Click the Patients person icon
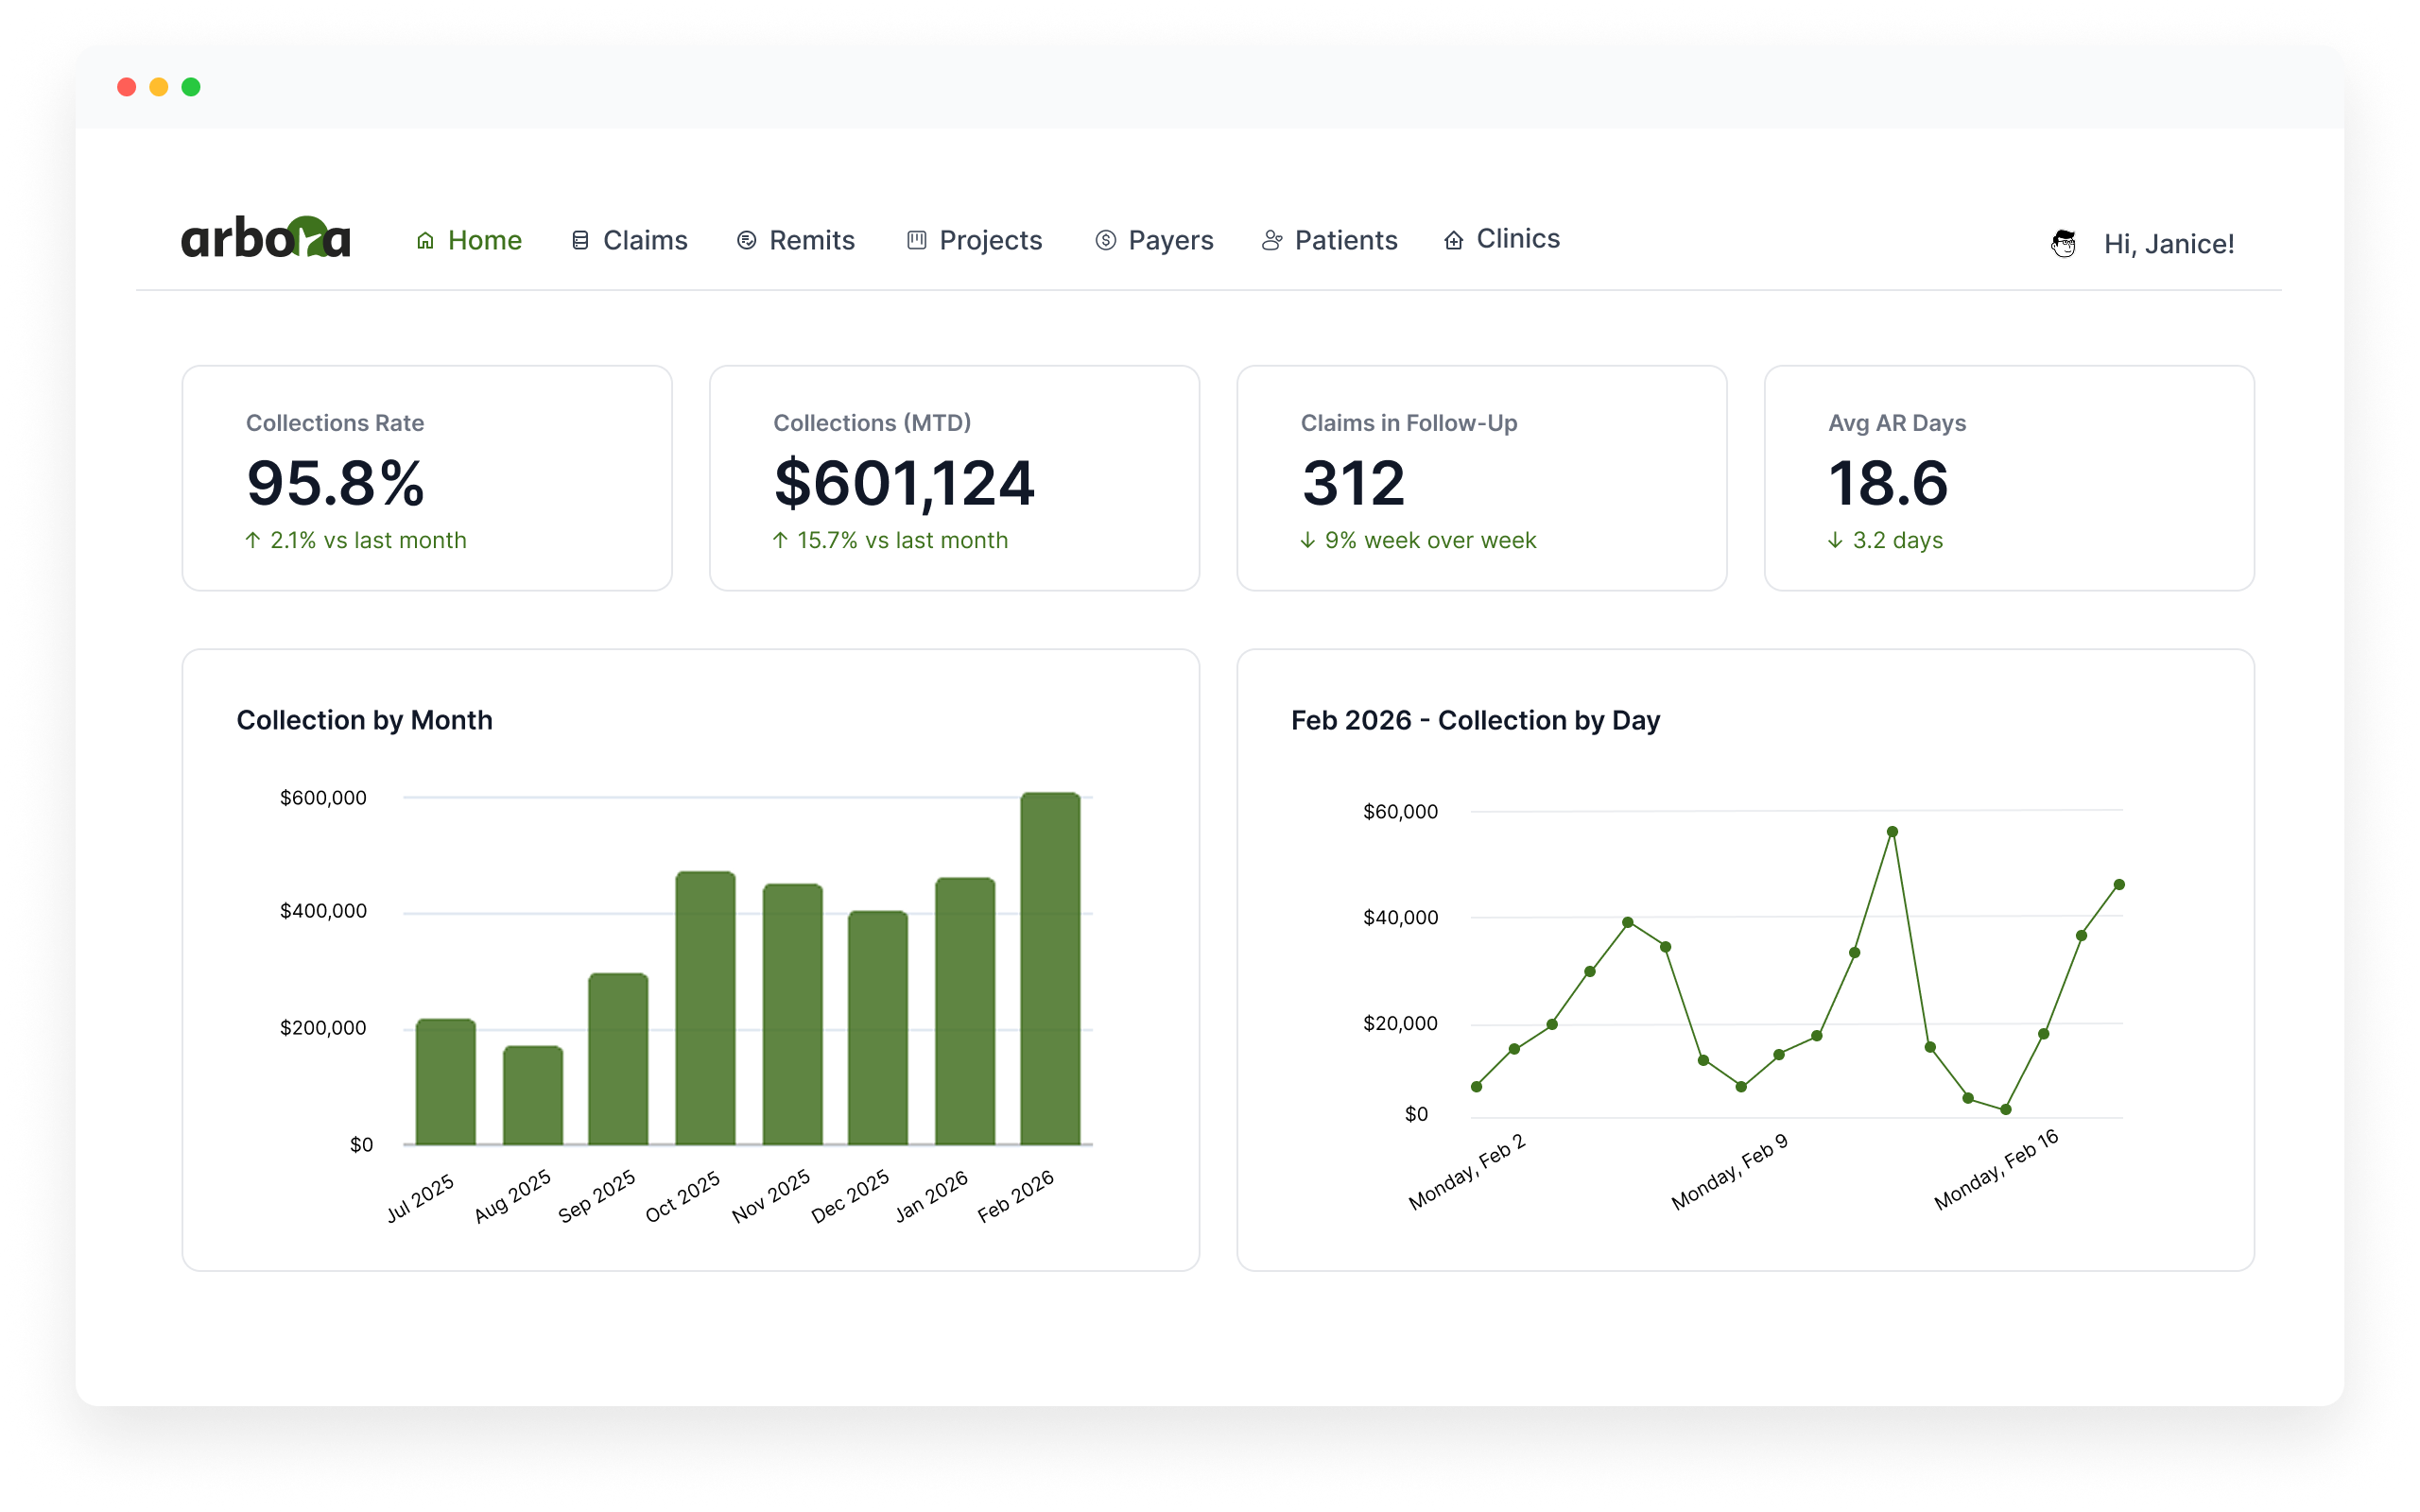 coord(1271,240)
